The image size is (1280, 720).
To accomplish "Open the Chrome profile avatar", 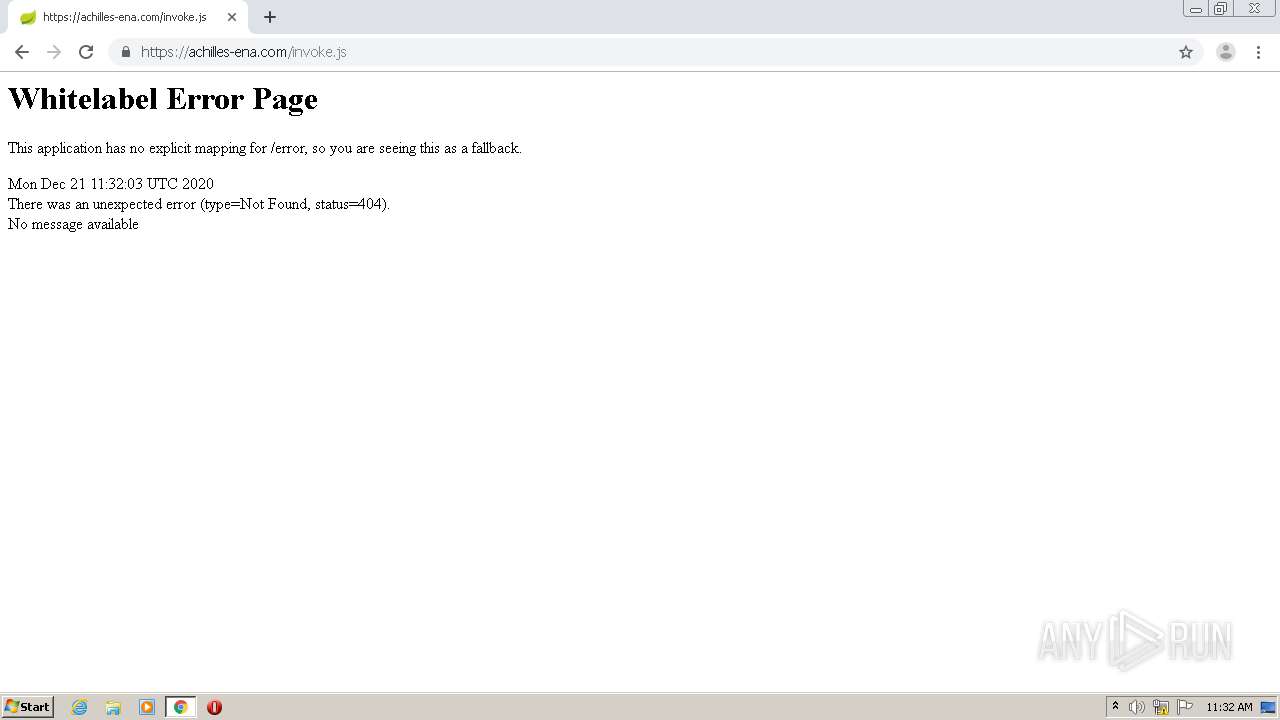I will click(x=1226, y=52).
